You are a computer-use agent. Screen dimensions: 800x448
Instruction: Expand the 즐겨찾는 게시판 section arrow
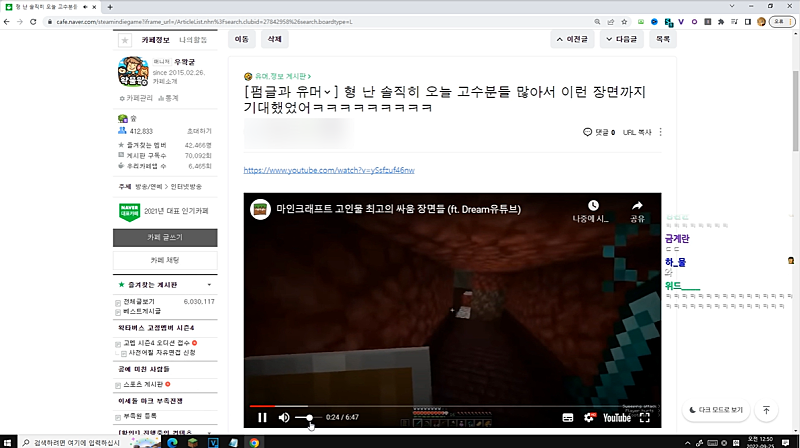[208, 286]
